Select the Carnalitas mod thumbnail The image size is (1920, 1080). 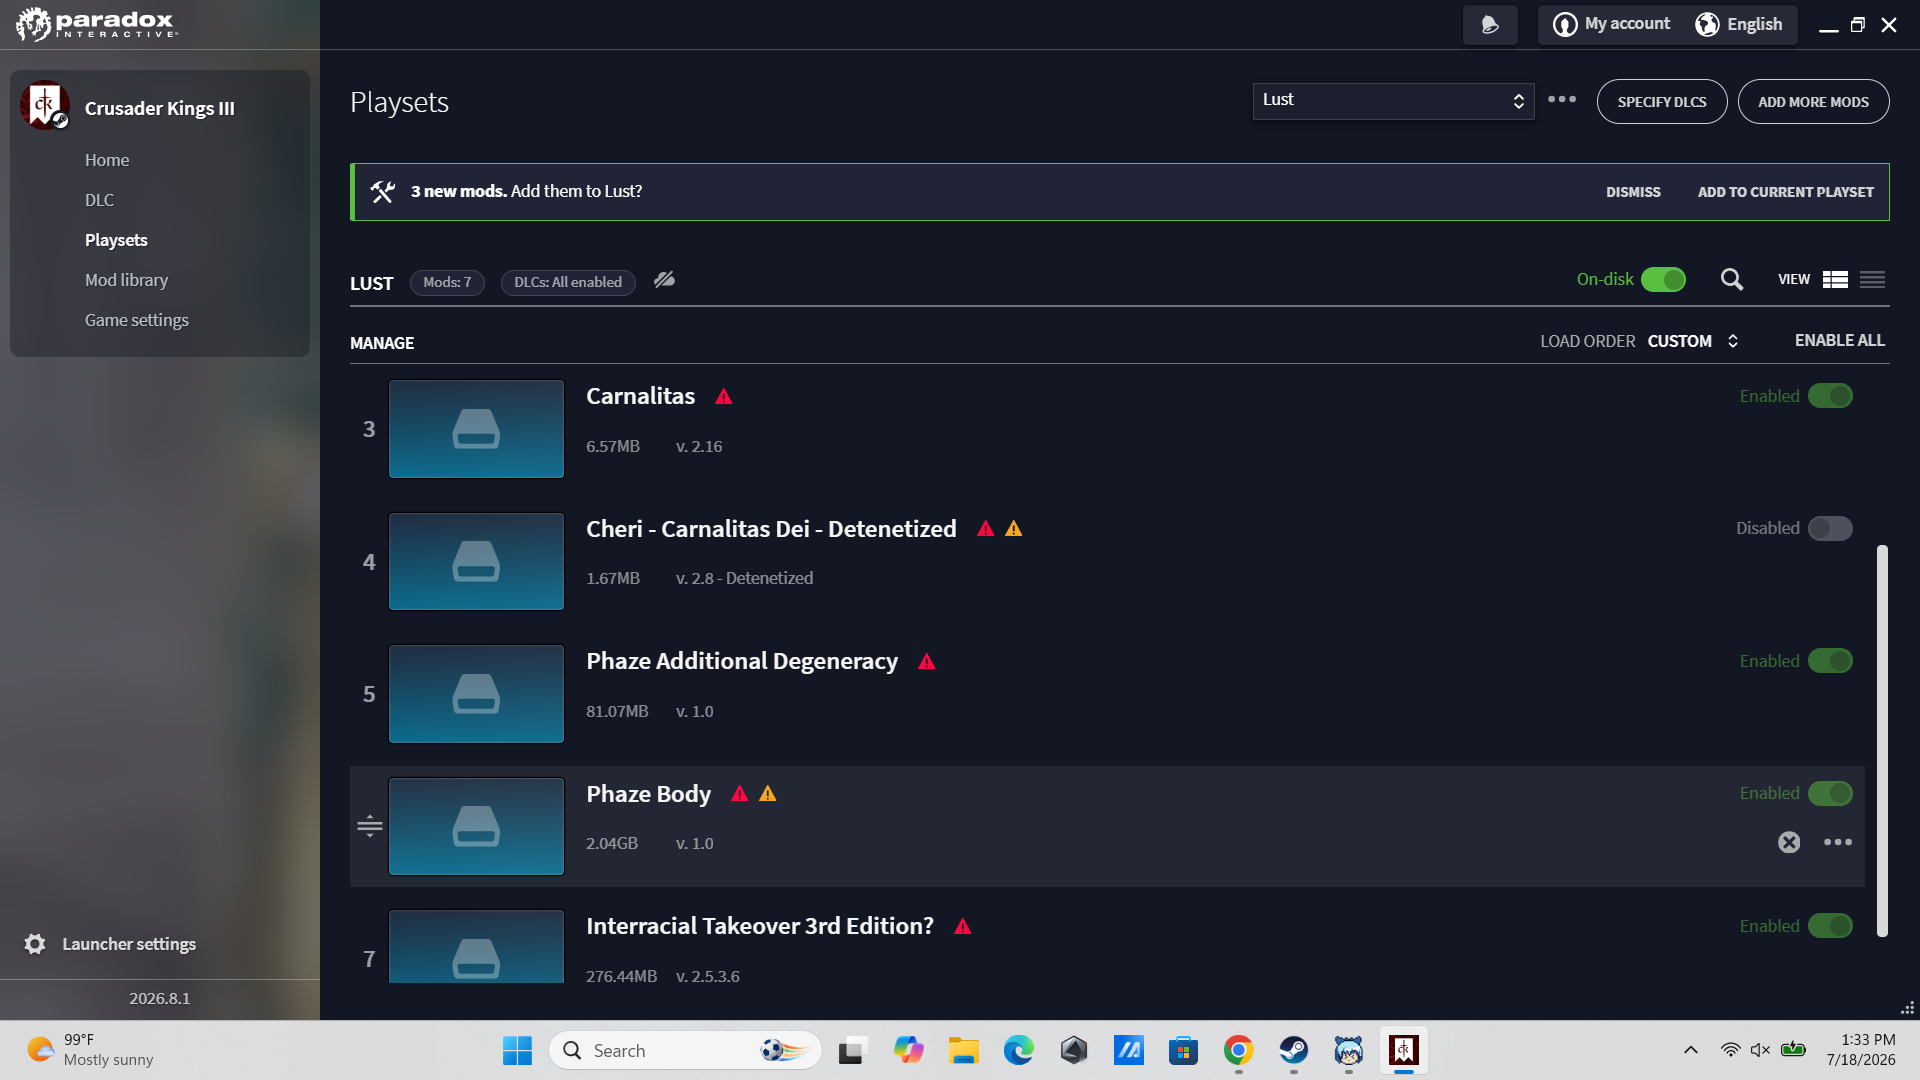point(476,429)
